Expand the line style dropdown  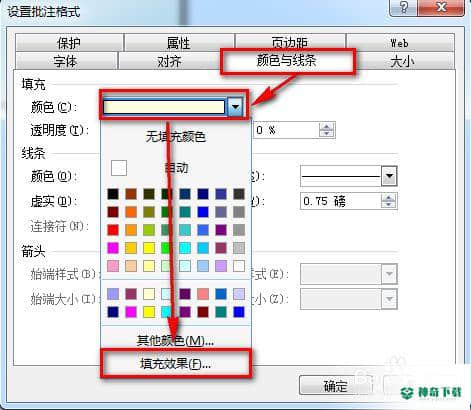[389, 176]
